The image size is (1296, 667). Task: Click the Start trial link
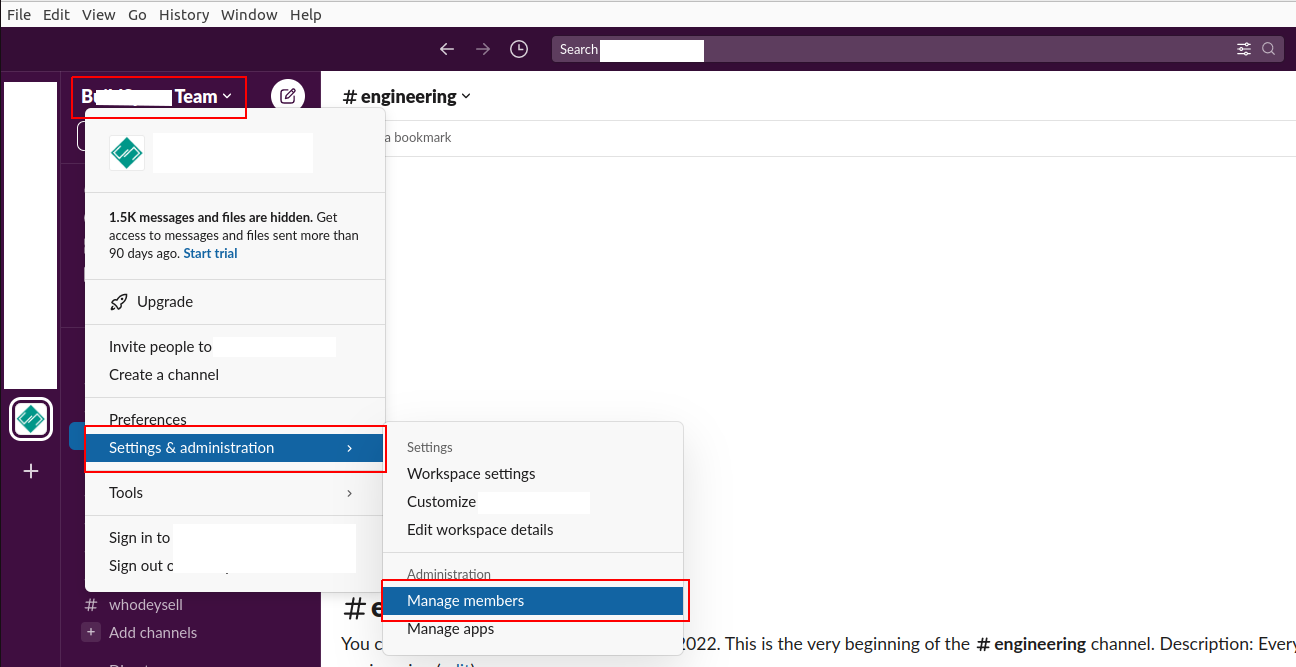(210, 254)
